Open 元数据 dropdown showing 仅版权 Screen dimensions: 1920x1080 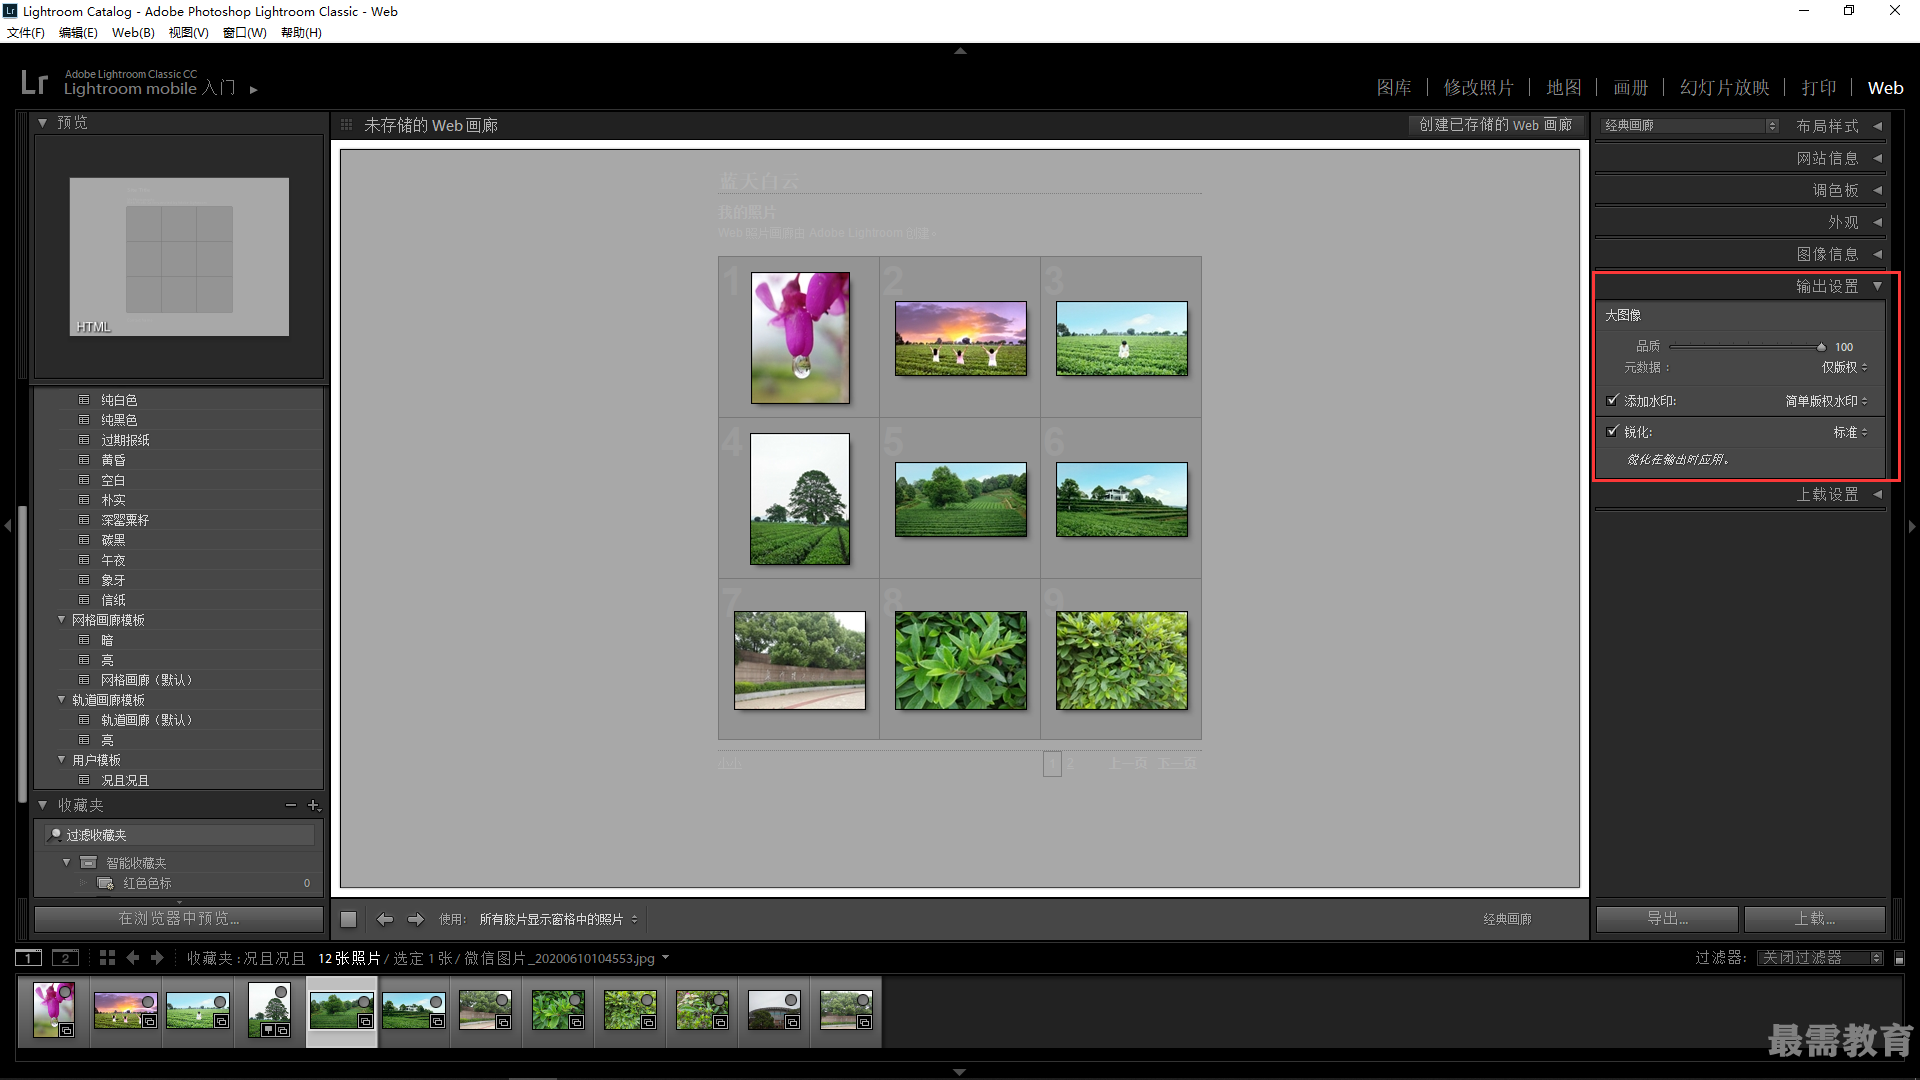pyautogui.click(x=1844, y=367)
